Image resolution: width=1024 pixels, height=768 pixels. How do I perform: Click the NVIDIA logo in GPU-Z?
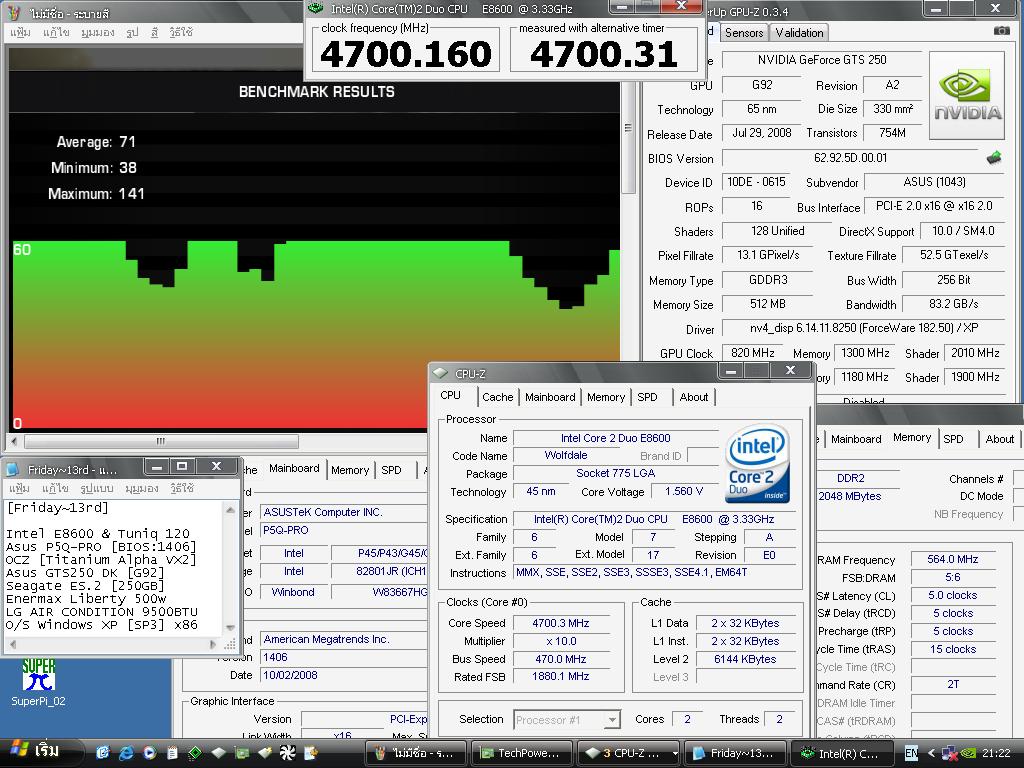click(967, 95)
